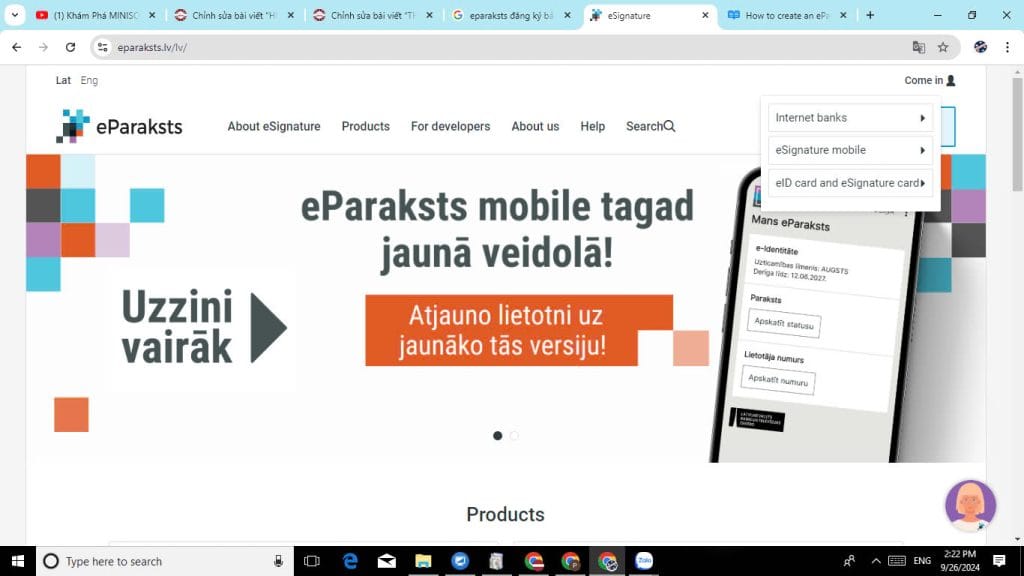This screenshot has width=1024, height=576.
Task: Expand the eSignature mobile login option
Action: 849,150
